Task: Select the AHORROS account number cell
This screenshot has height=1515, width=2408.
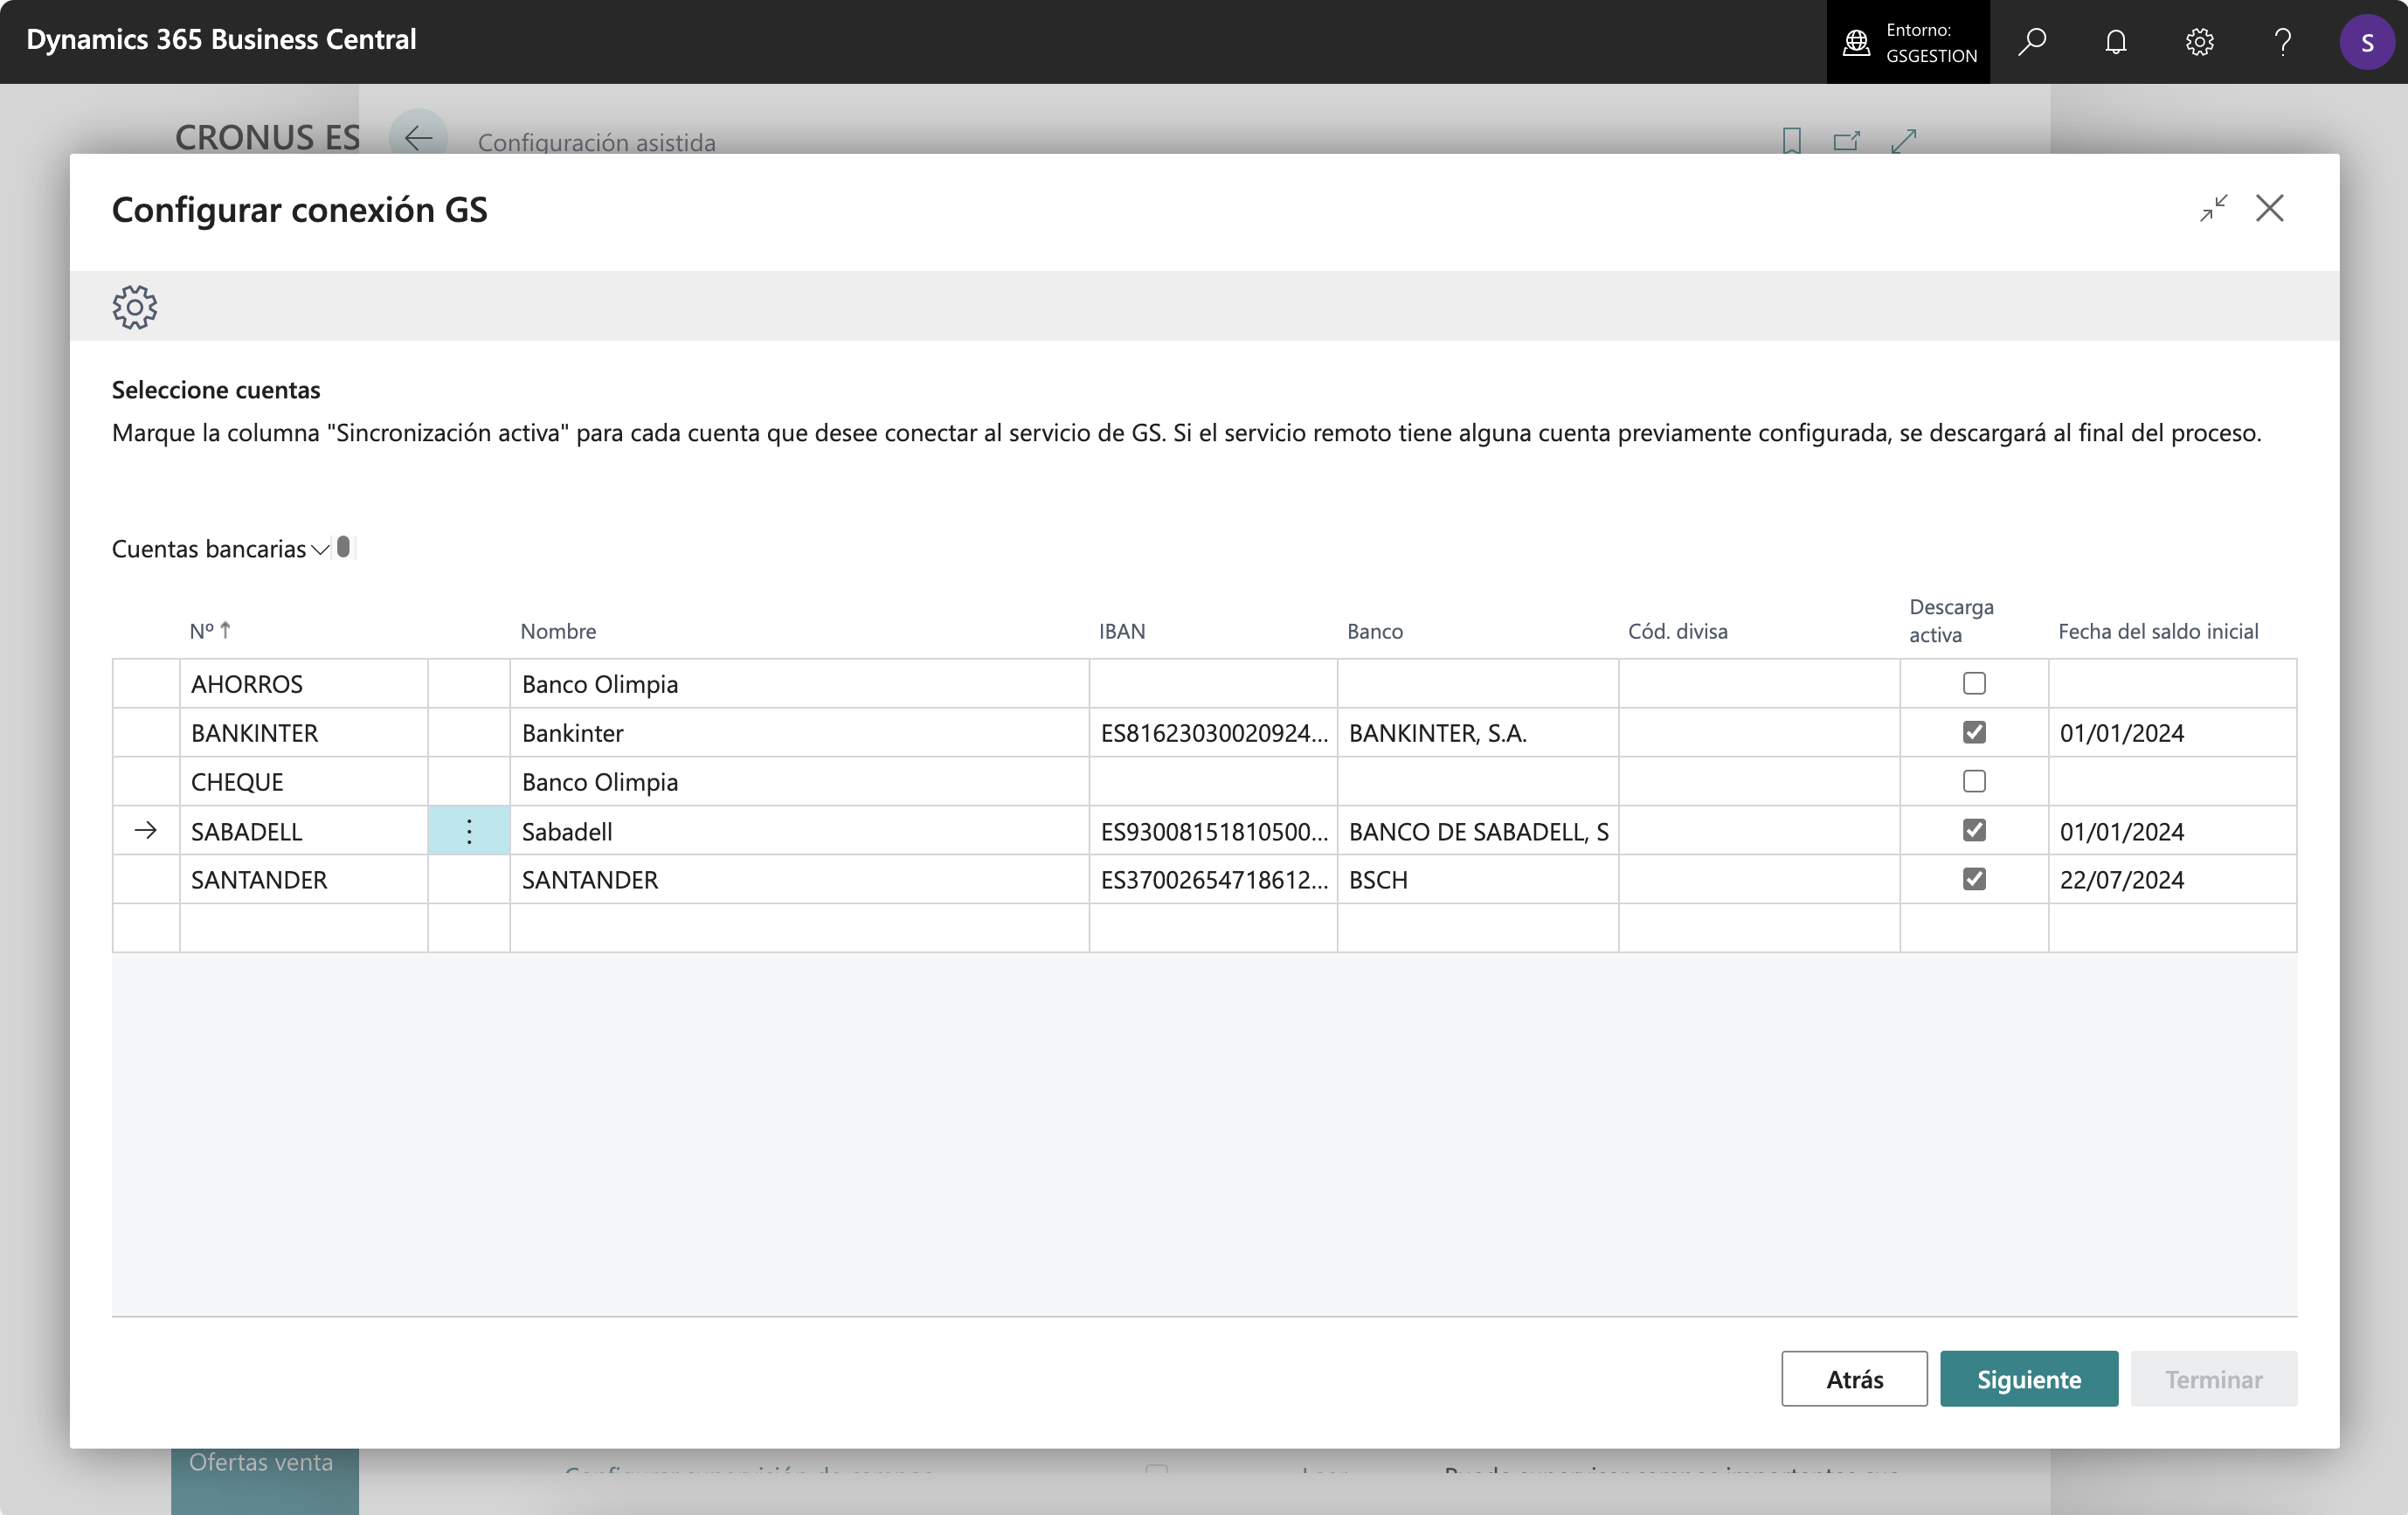Action: pos(304,684)
